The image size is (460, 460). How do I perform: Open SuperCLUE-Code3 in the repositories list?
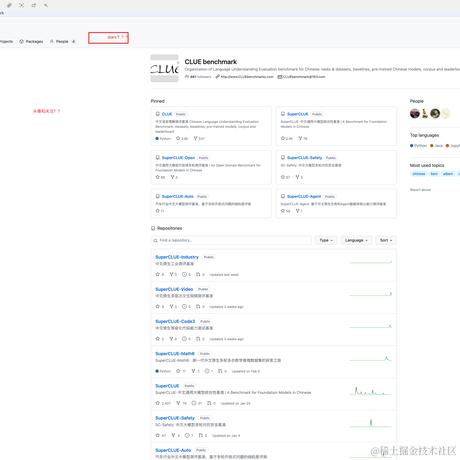175,321
